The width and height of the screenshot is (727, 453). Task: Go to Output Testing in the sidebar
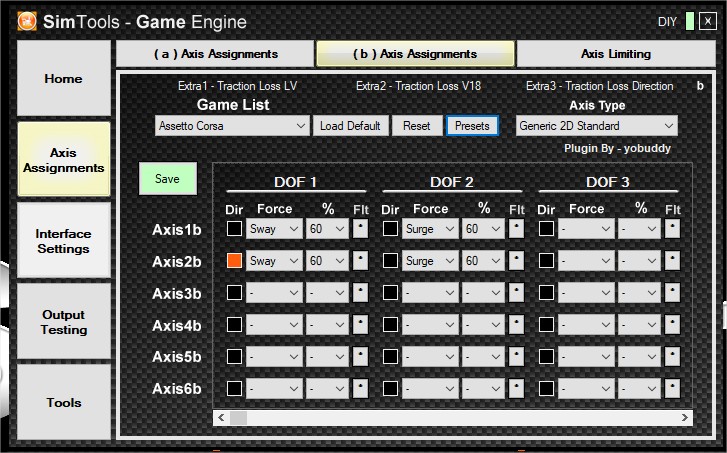pyautogui.click(x=64, y=322)
